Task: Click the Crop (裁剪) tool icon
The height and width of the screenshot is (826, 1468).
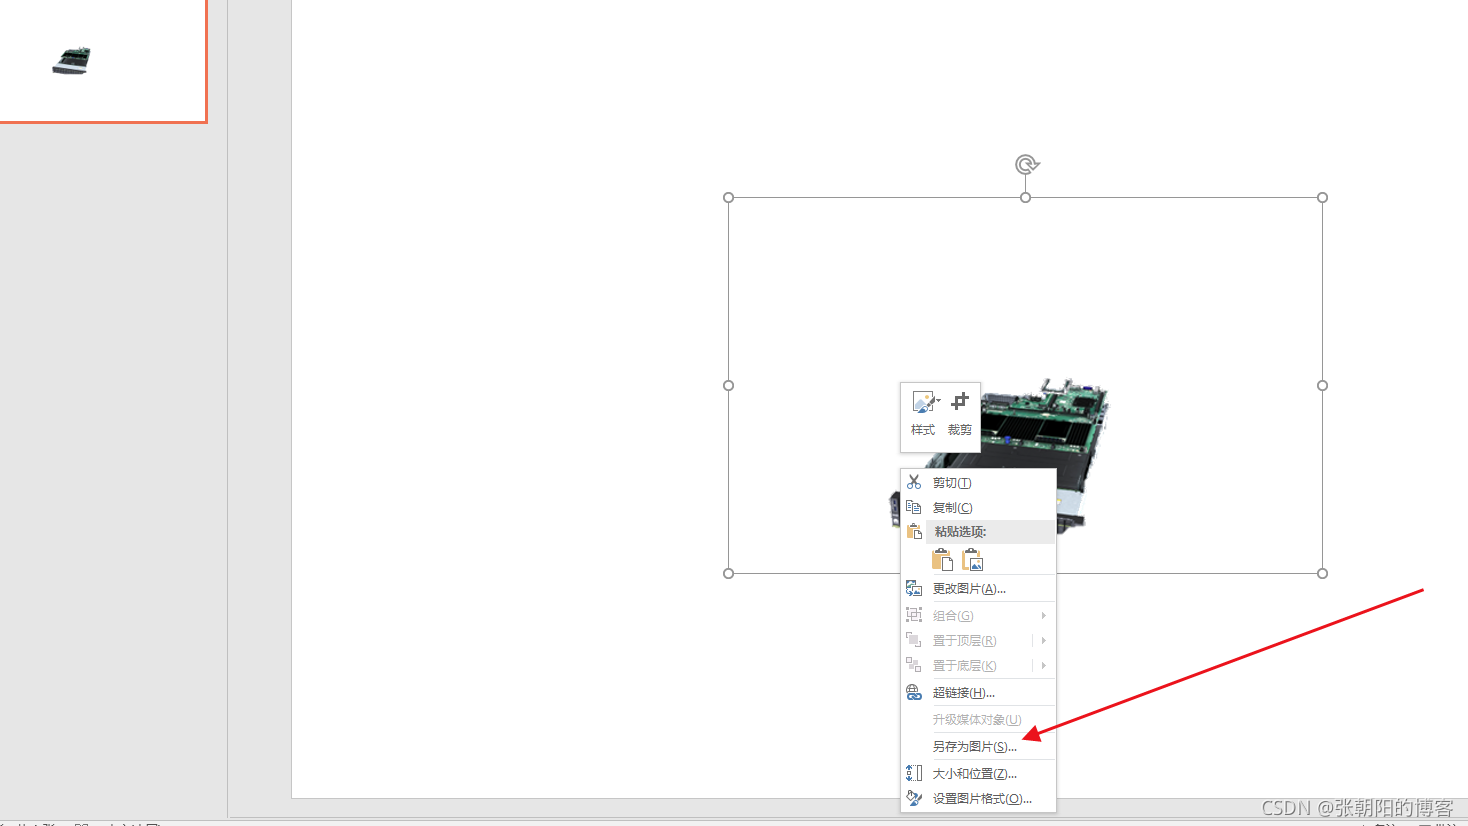Action: (x=960, y=402)
